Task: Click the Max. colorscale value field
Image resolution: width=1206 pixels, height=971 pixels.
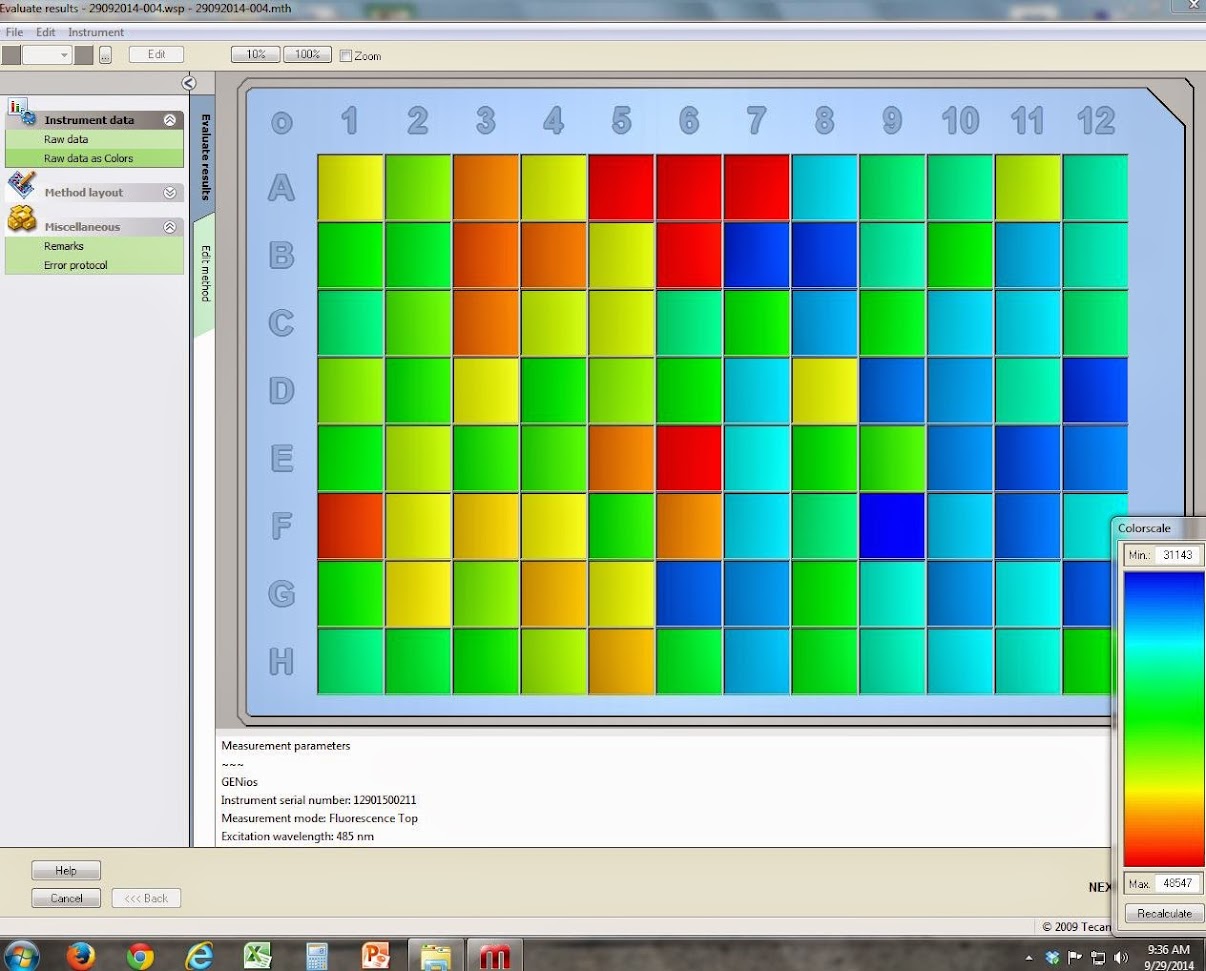Action: coord(1178,884)
